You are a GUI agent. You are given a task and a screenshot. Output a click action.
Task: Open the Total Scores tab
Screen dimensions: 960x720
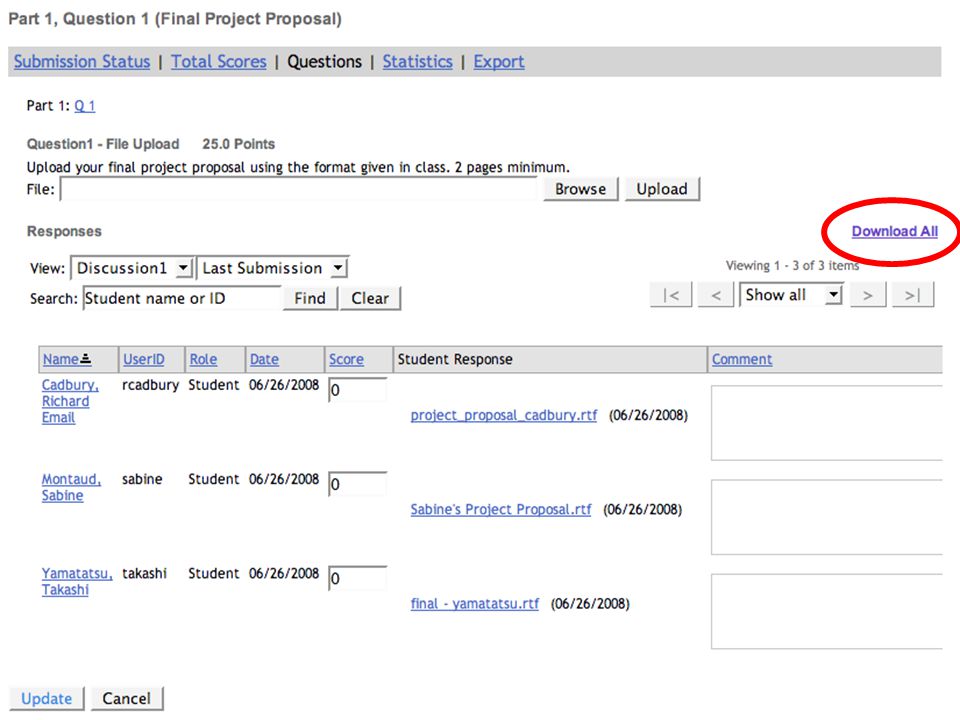click(x=219, y=62)
